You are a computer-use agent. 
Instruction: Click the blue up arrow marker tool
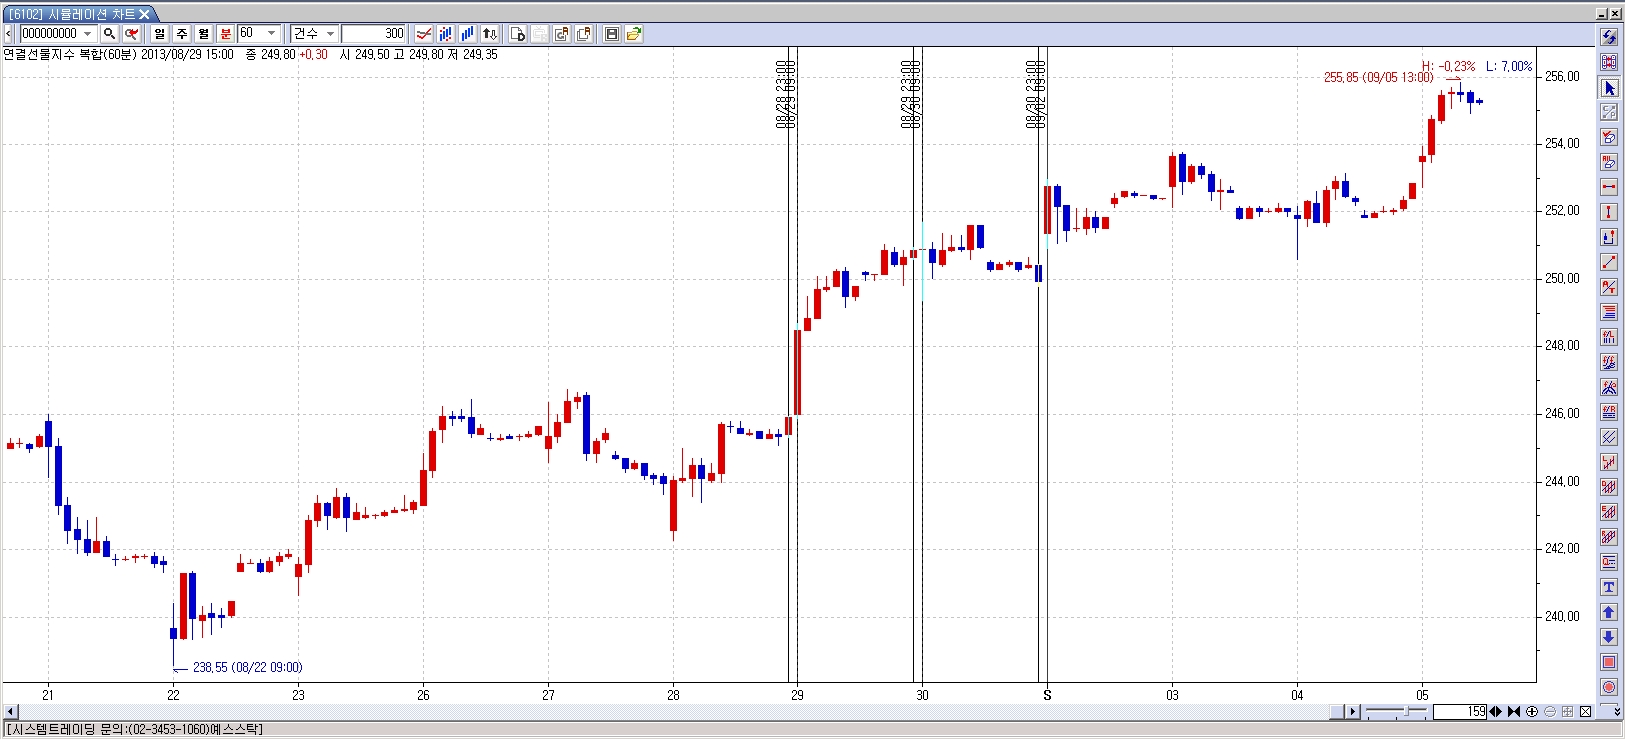pyautogui.click(x=1609, y=612)
